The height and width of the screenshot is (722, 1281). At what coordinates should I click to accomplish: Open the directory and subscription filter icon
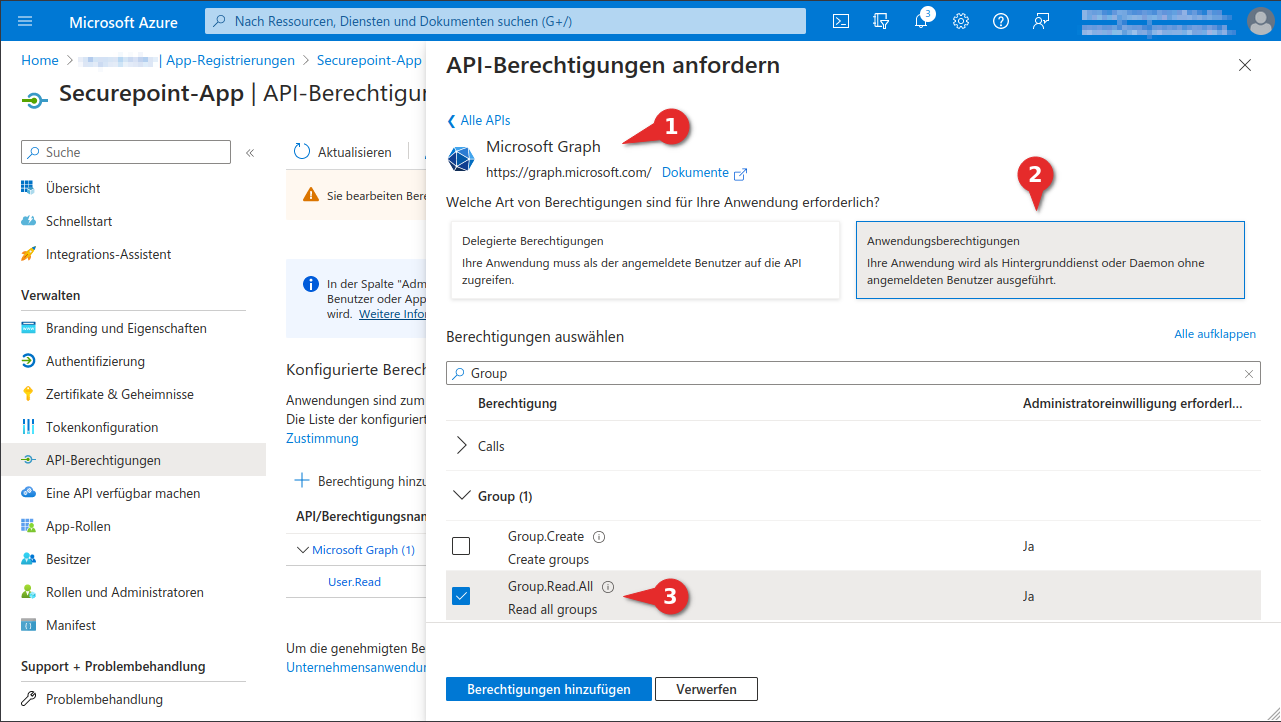(x=881, y=21)
